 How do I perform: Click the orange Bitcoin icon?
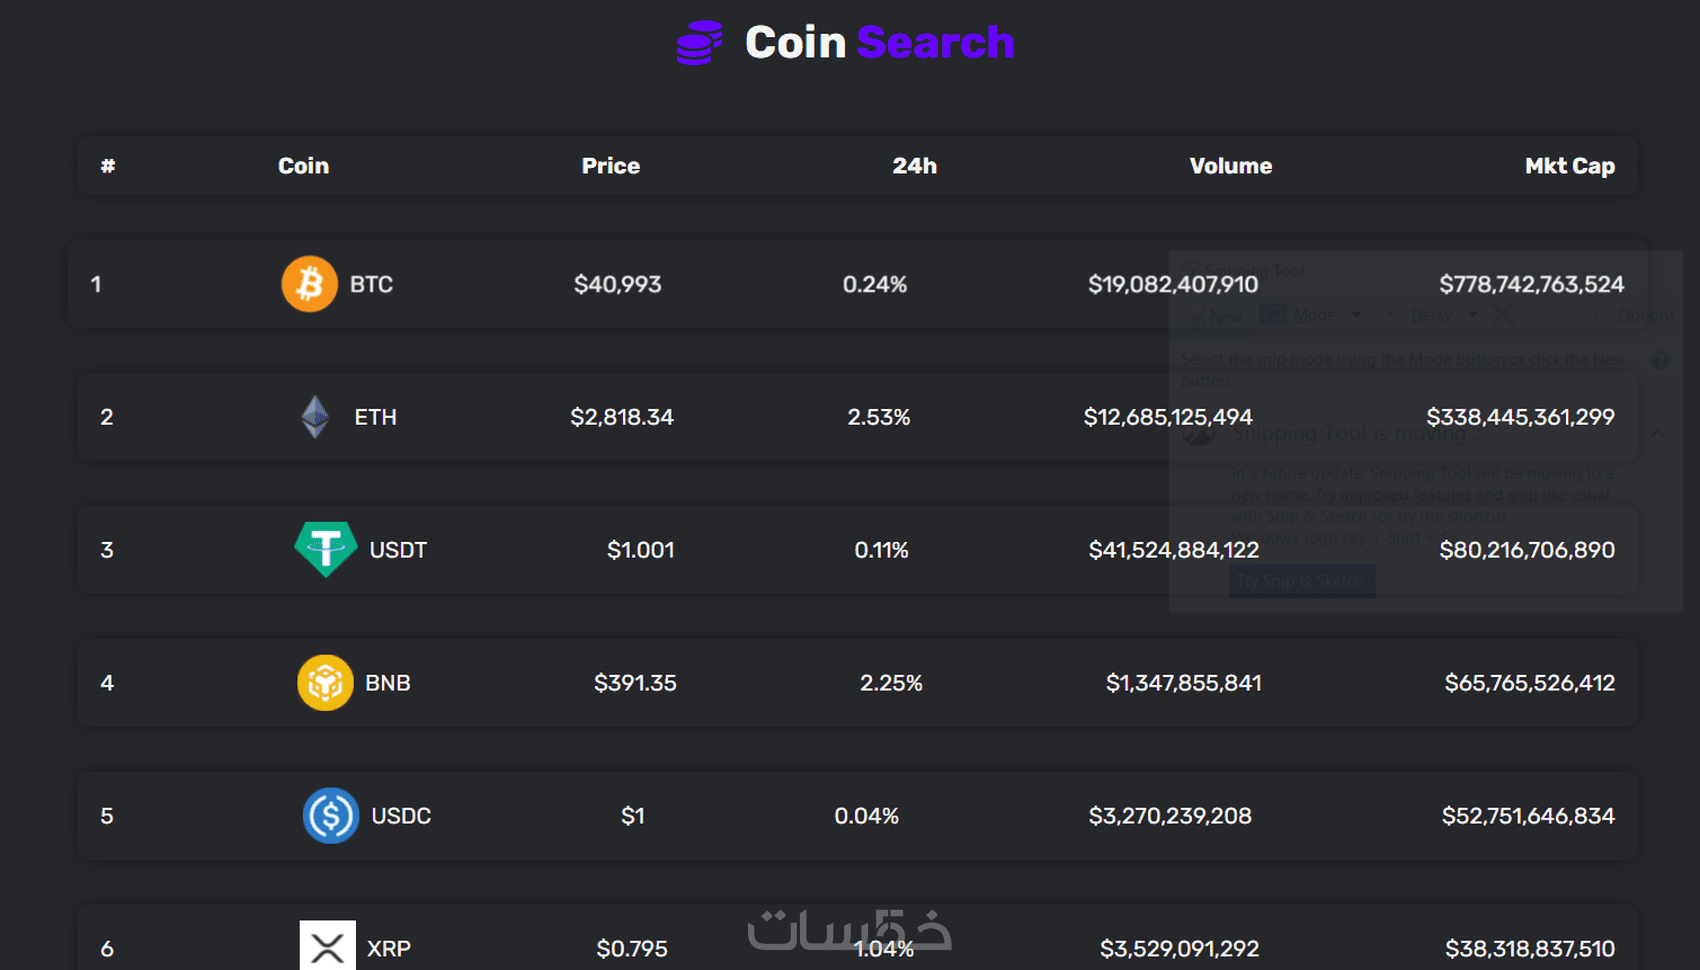click(x=309, y=284)
